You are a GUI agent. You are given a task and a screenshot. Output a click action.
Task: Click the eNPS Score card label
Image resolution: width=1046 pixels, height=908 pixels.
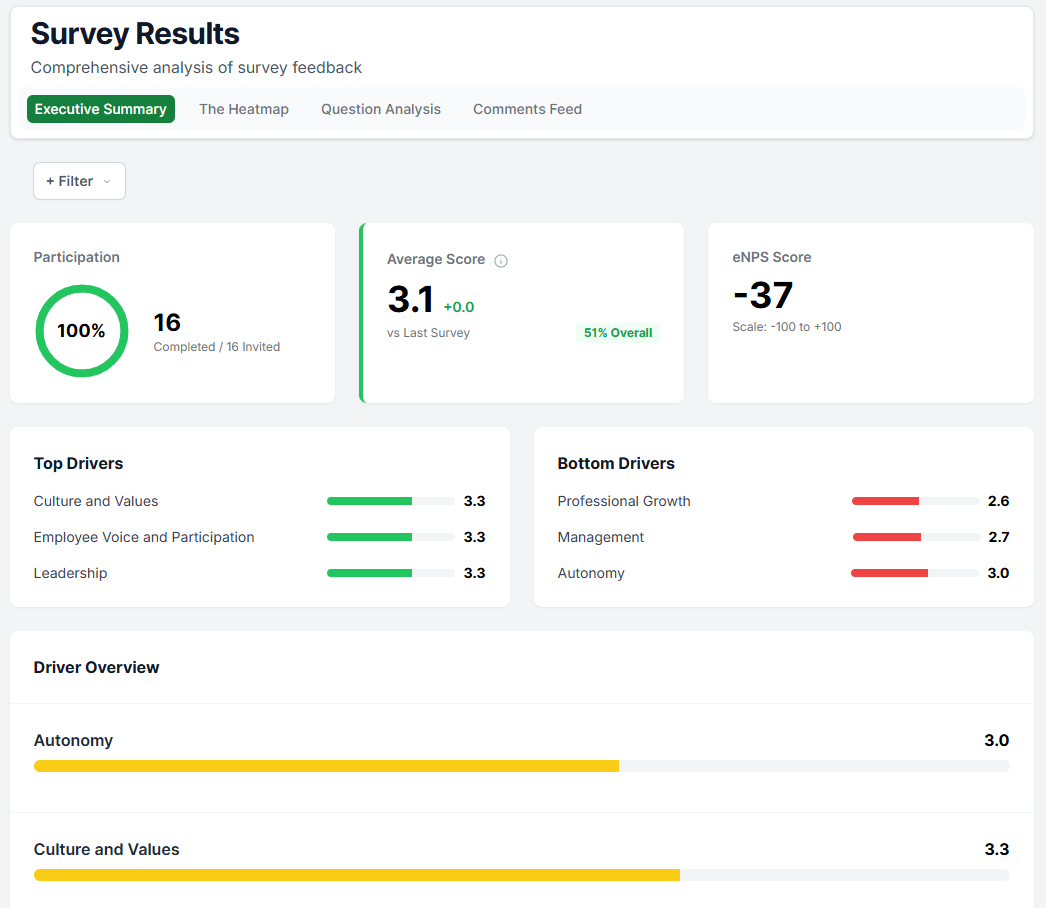coord(772,258)
